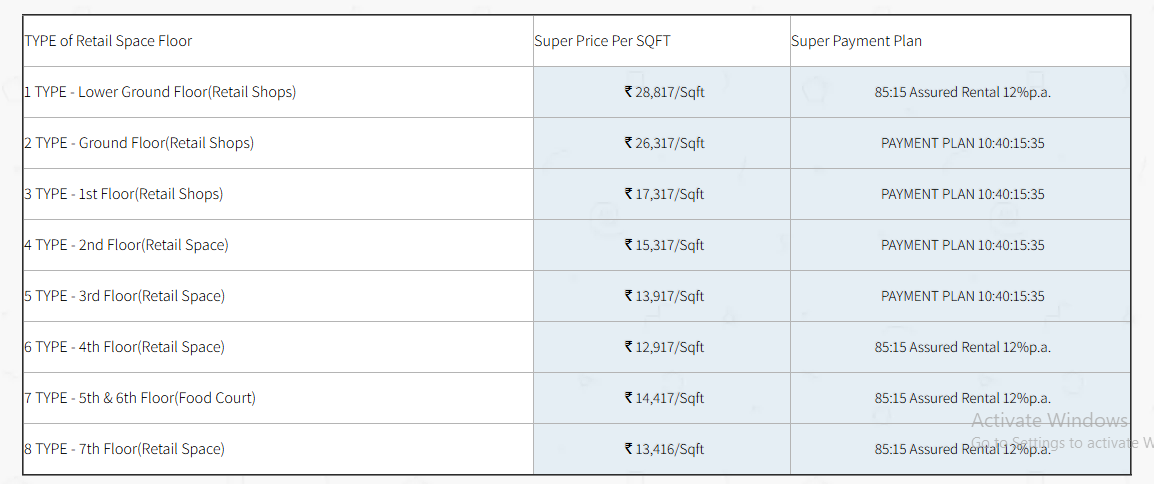Click the ₹ 13,917/Sqft price cell
Image resolution: width=1154 pixels, height=484 pixels.
point(662,296)
